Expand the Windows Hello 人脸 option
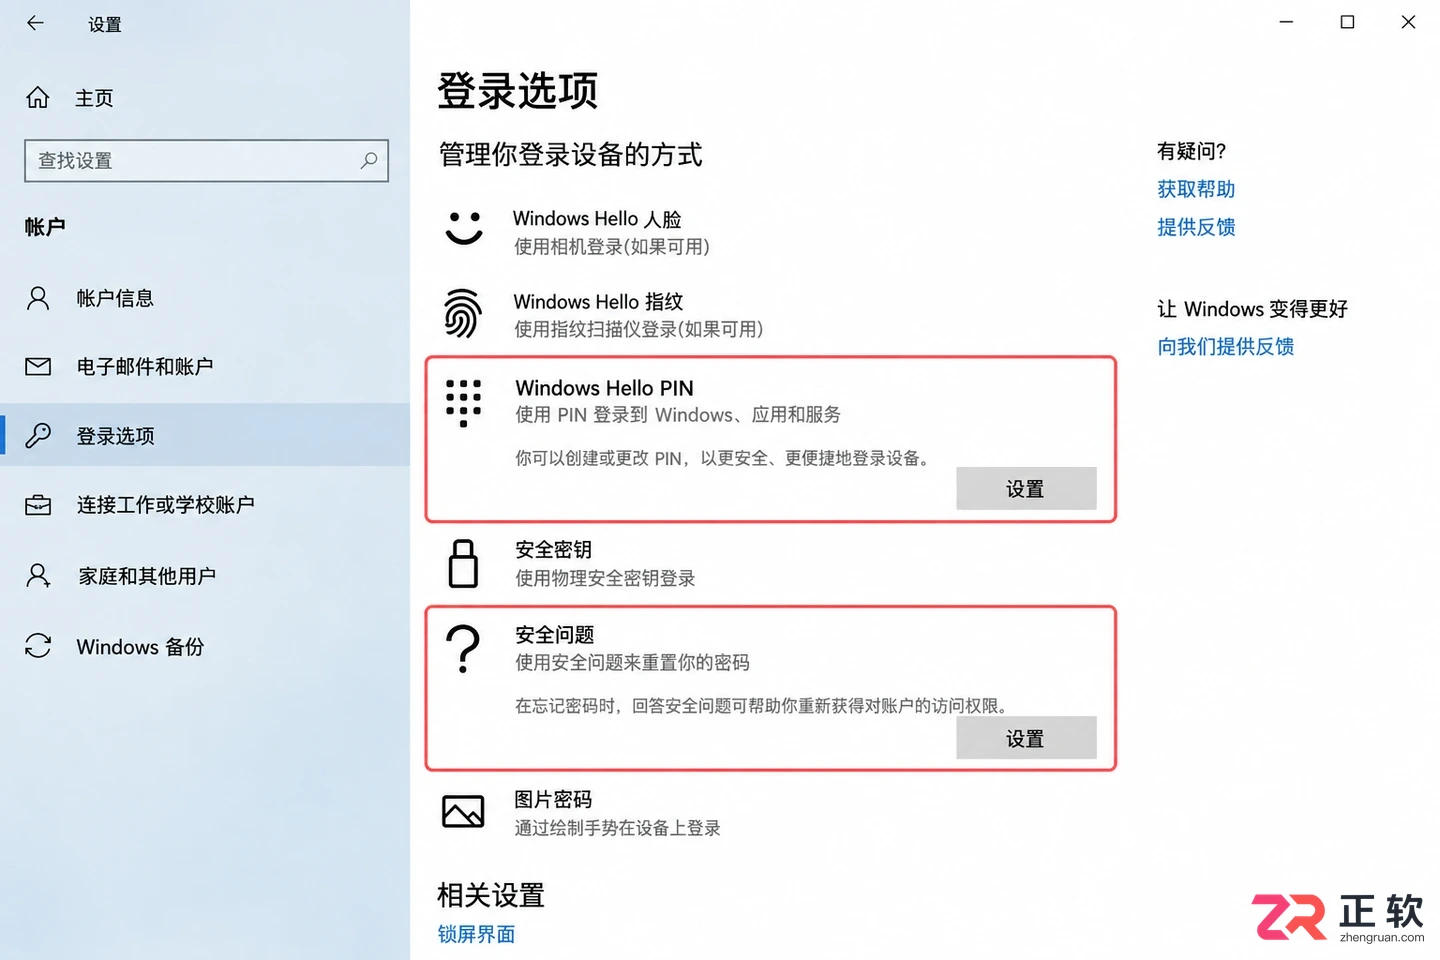 (597, 219)
